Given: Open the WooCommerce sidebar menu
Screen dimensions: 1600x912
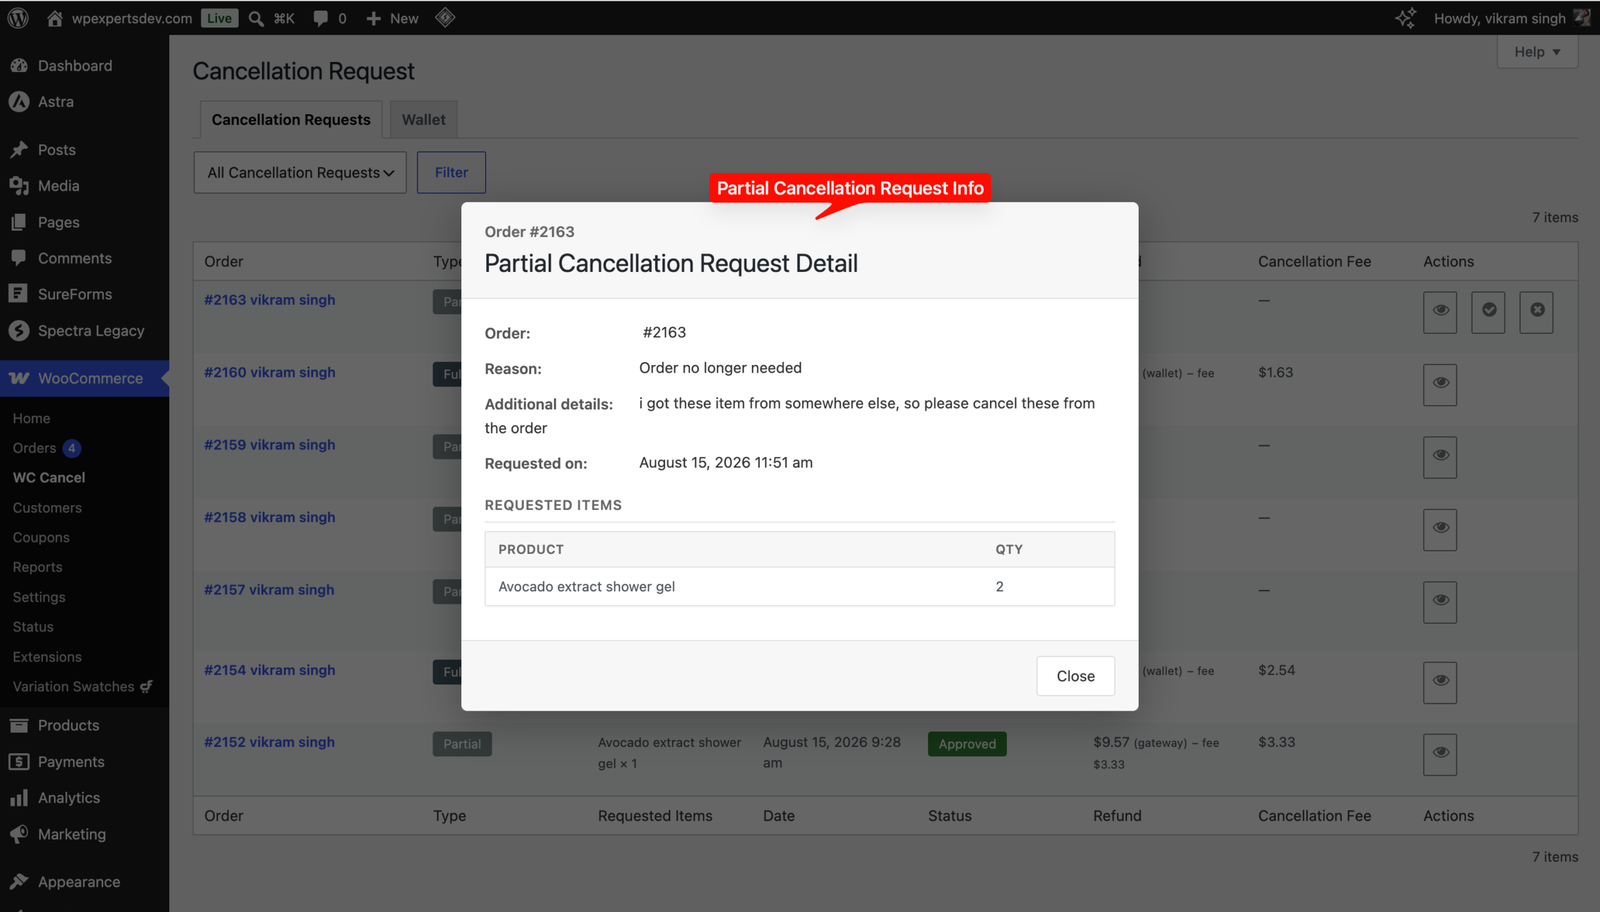Looking at the screenshot, I should click(84, 378).
